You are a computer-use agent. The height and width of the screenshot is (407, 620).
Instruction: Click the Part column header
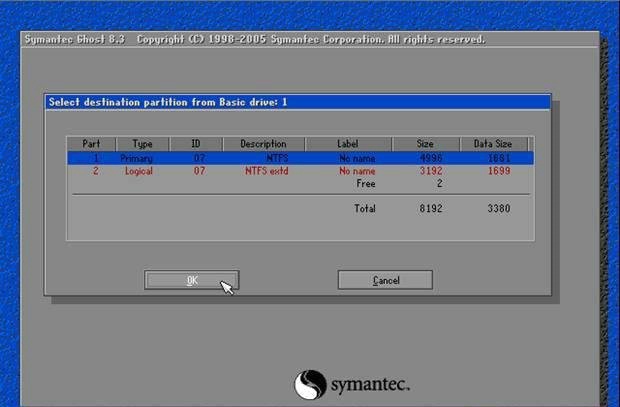(x=91, y=144)
